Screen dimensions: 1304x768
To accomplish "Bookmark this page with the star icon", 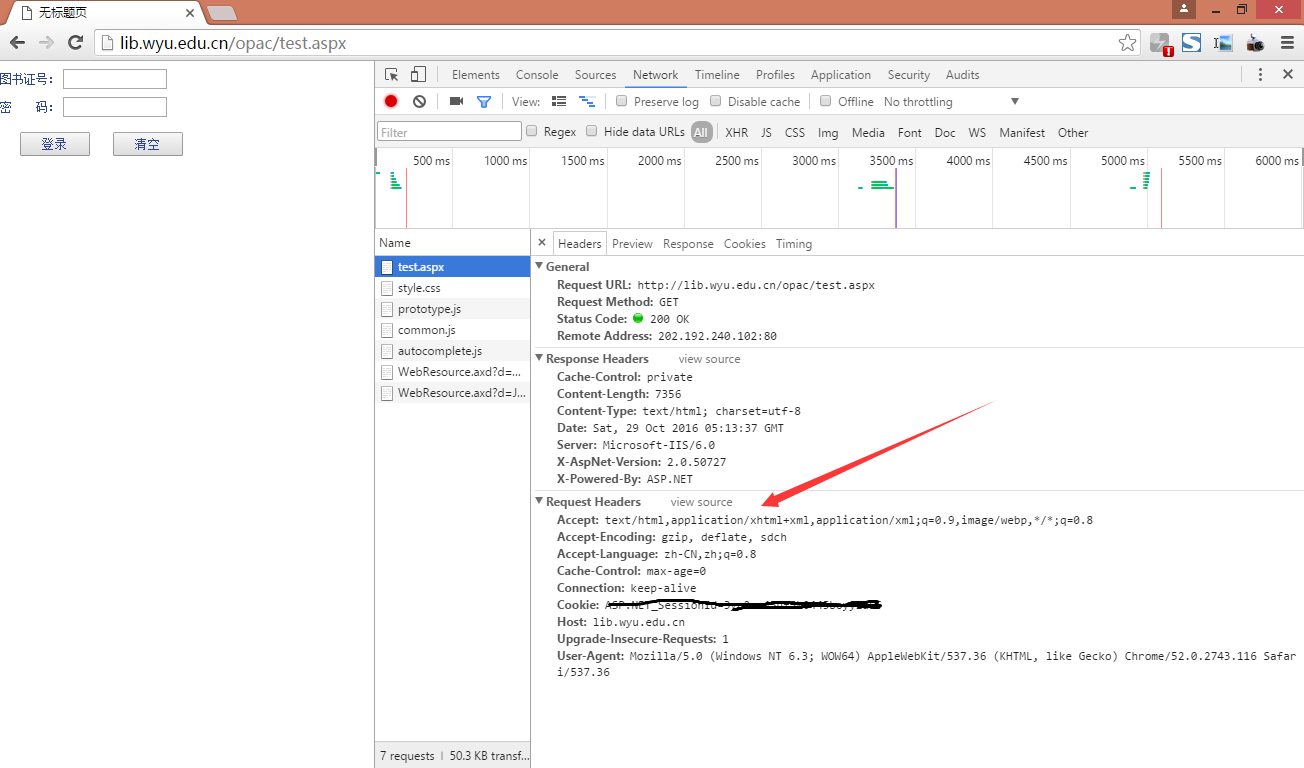I will (x=1127, y=43).
